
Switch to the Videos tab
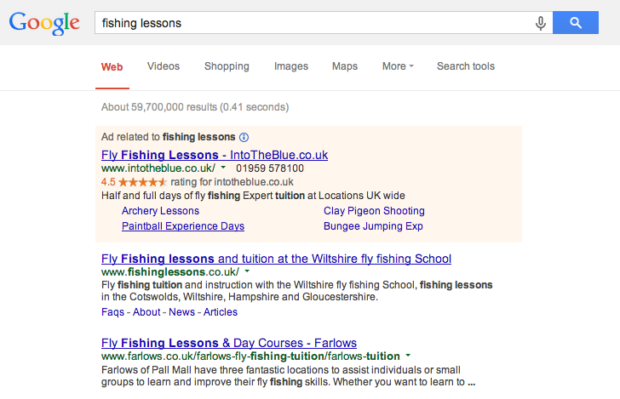(163, 66)
